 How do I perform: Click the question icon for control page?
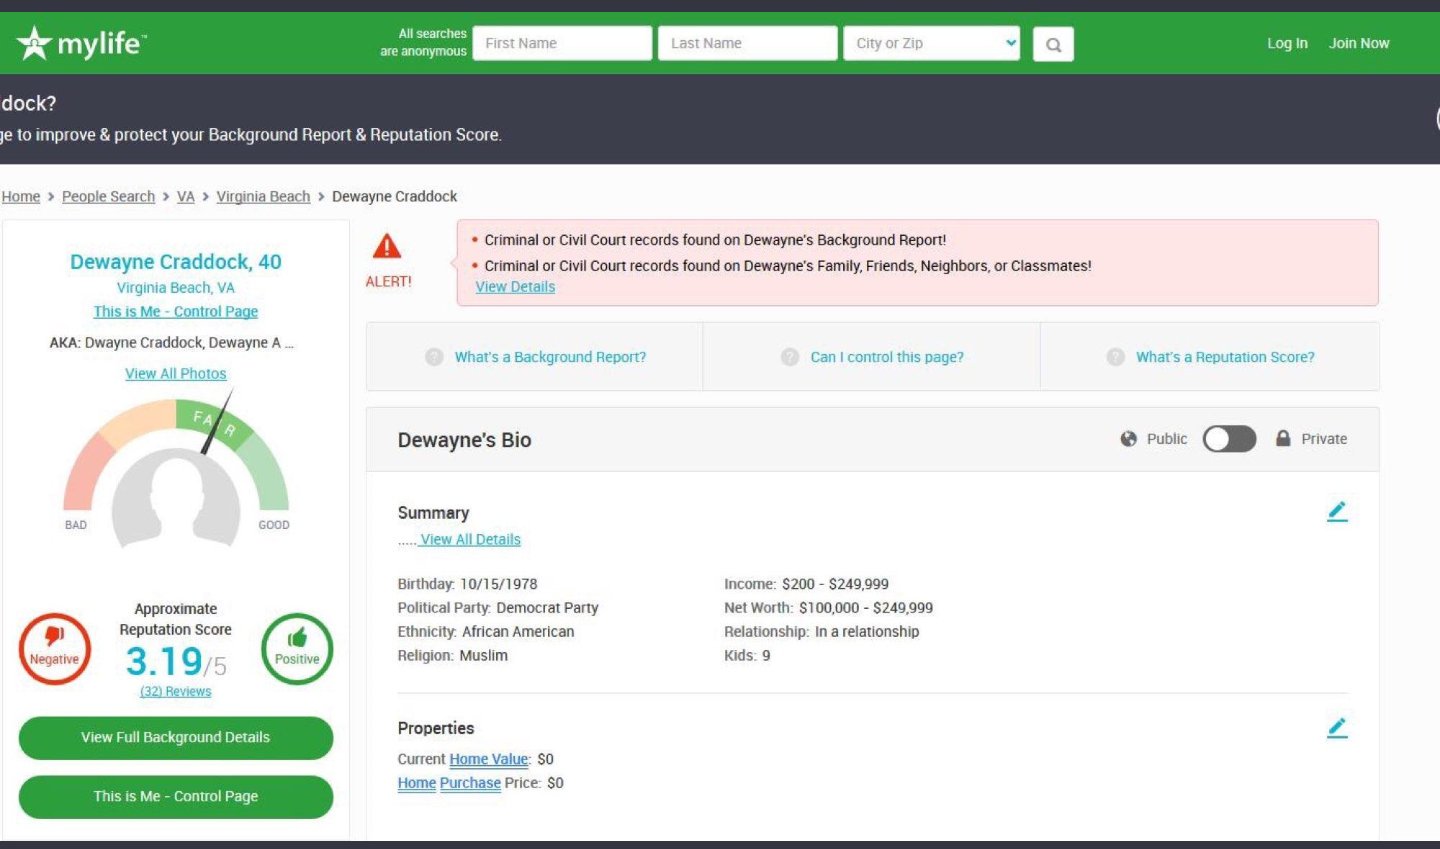coord(790,357)
